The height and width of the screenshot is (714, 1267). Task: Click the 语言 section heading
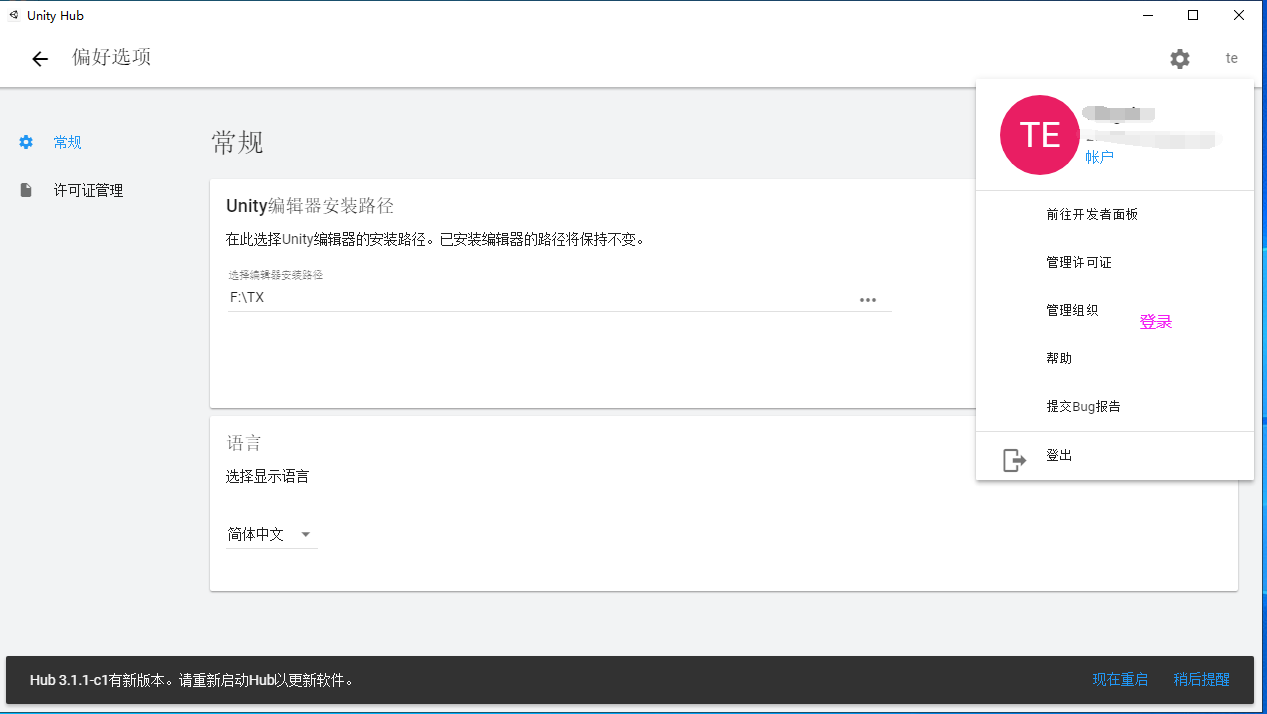(244, 442)
